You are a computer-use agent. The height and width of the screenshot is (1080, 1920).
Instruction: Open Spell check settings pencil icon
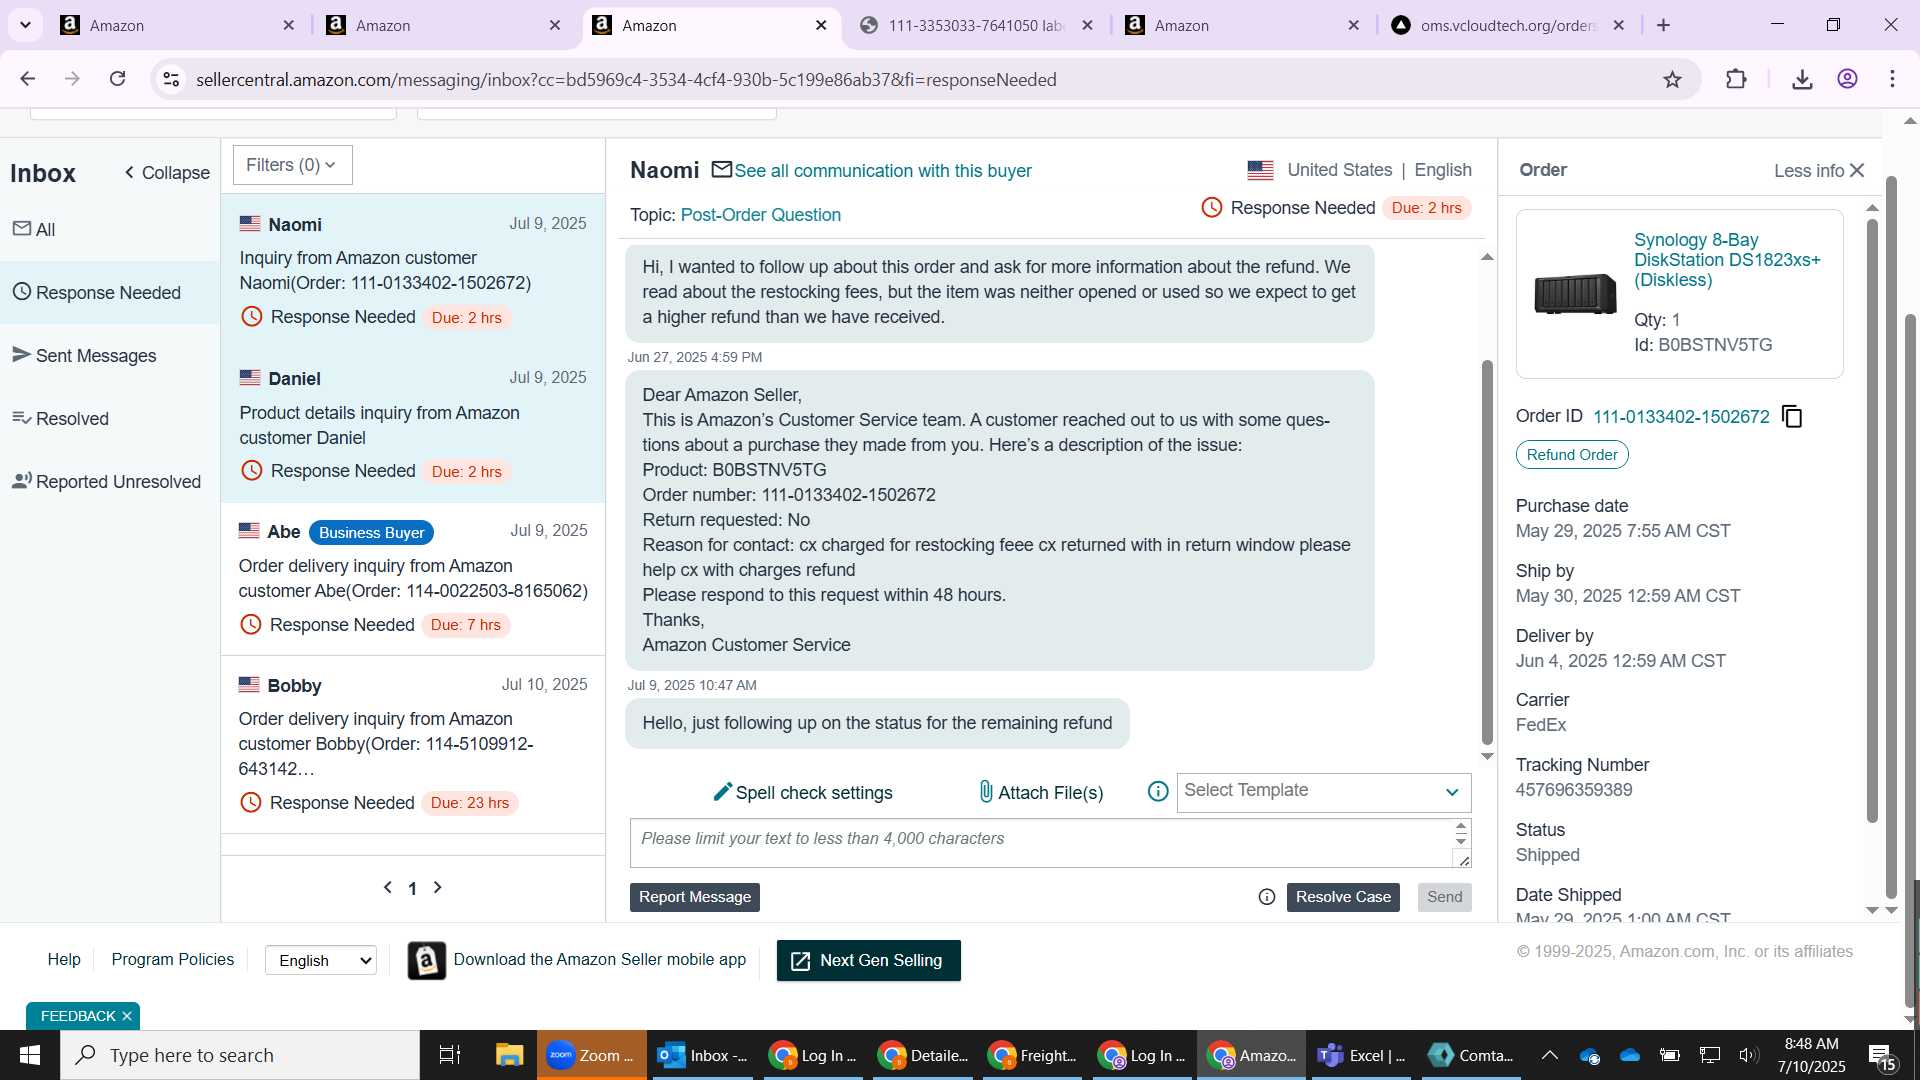[722, 792]
